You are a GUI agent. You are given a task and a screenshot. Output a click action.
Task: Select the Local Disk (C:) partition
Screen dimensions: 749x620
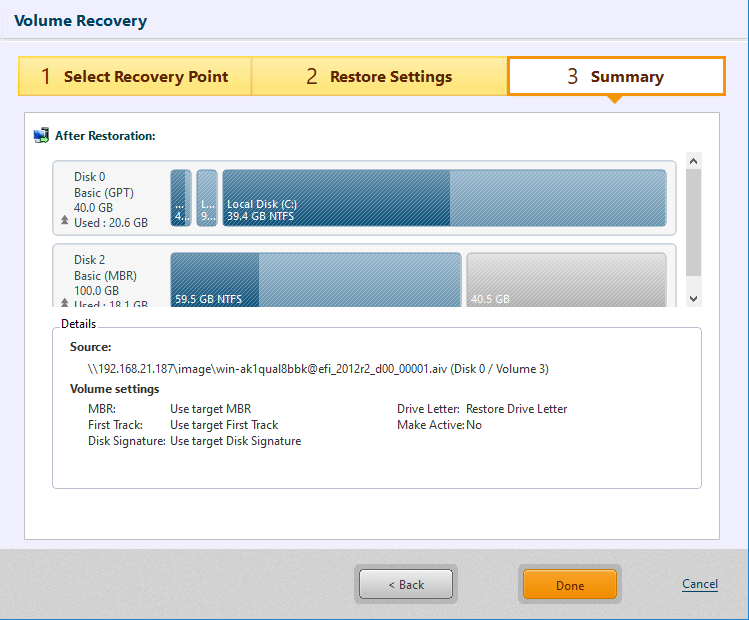pyautogui.click(x=444, y=197)
